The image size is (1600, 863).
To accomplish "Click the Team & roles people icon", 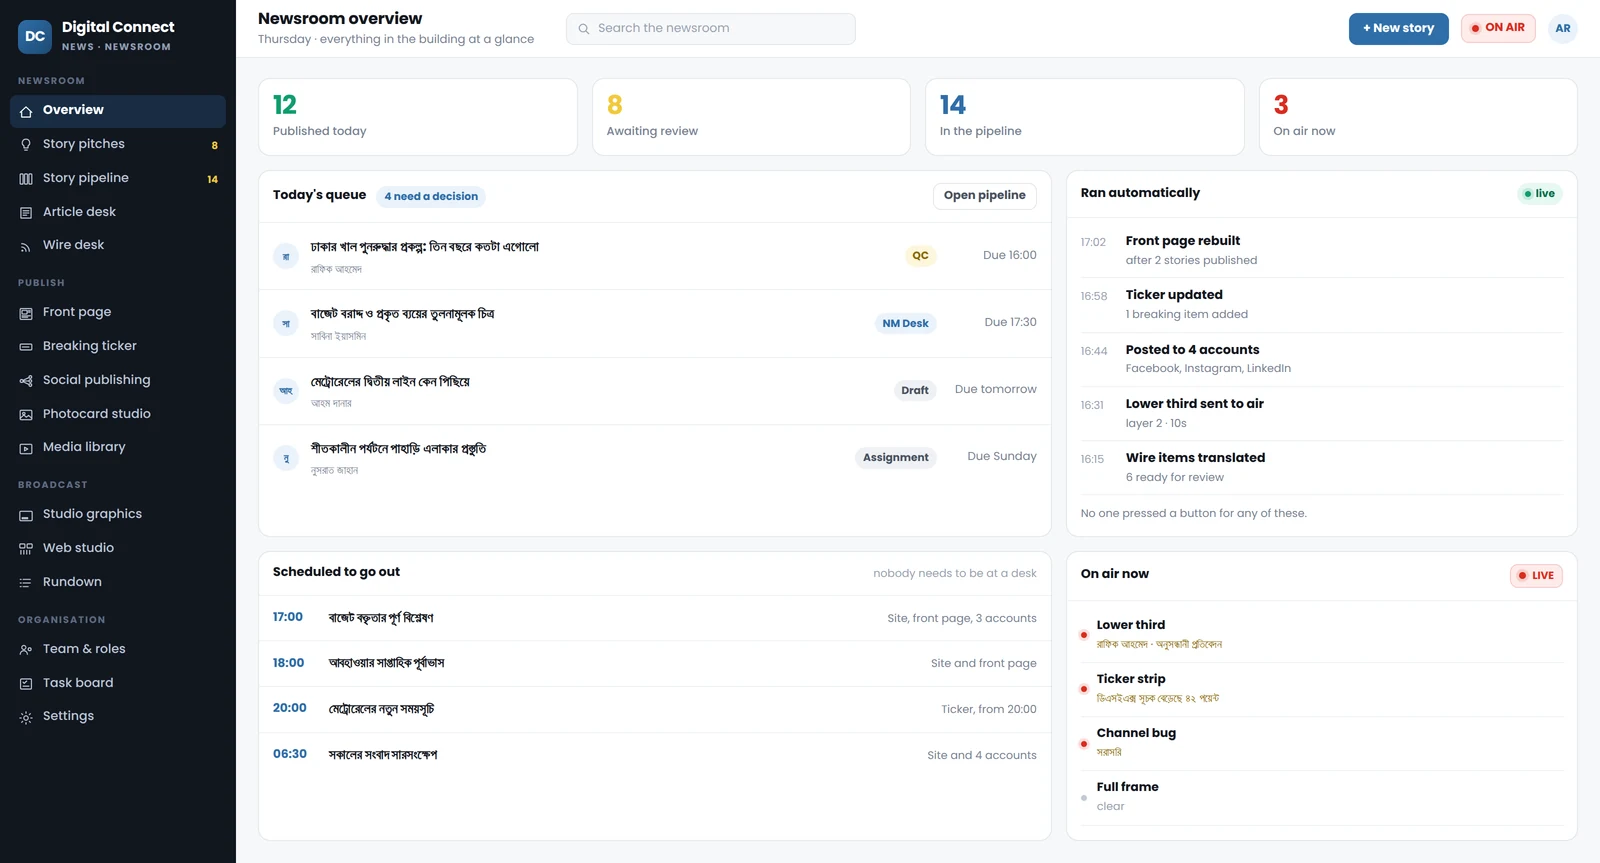I will [26, 650].
